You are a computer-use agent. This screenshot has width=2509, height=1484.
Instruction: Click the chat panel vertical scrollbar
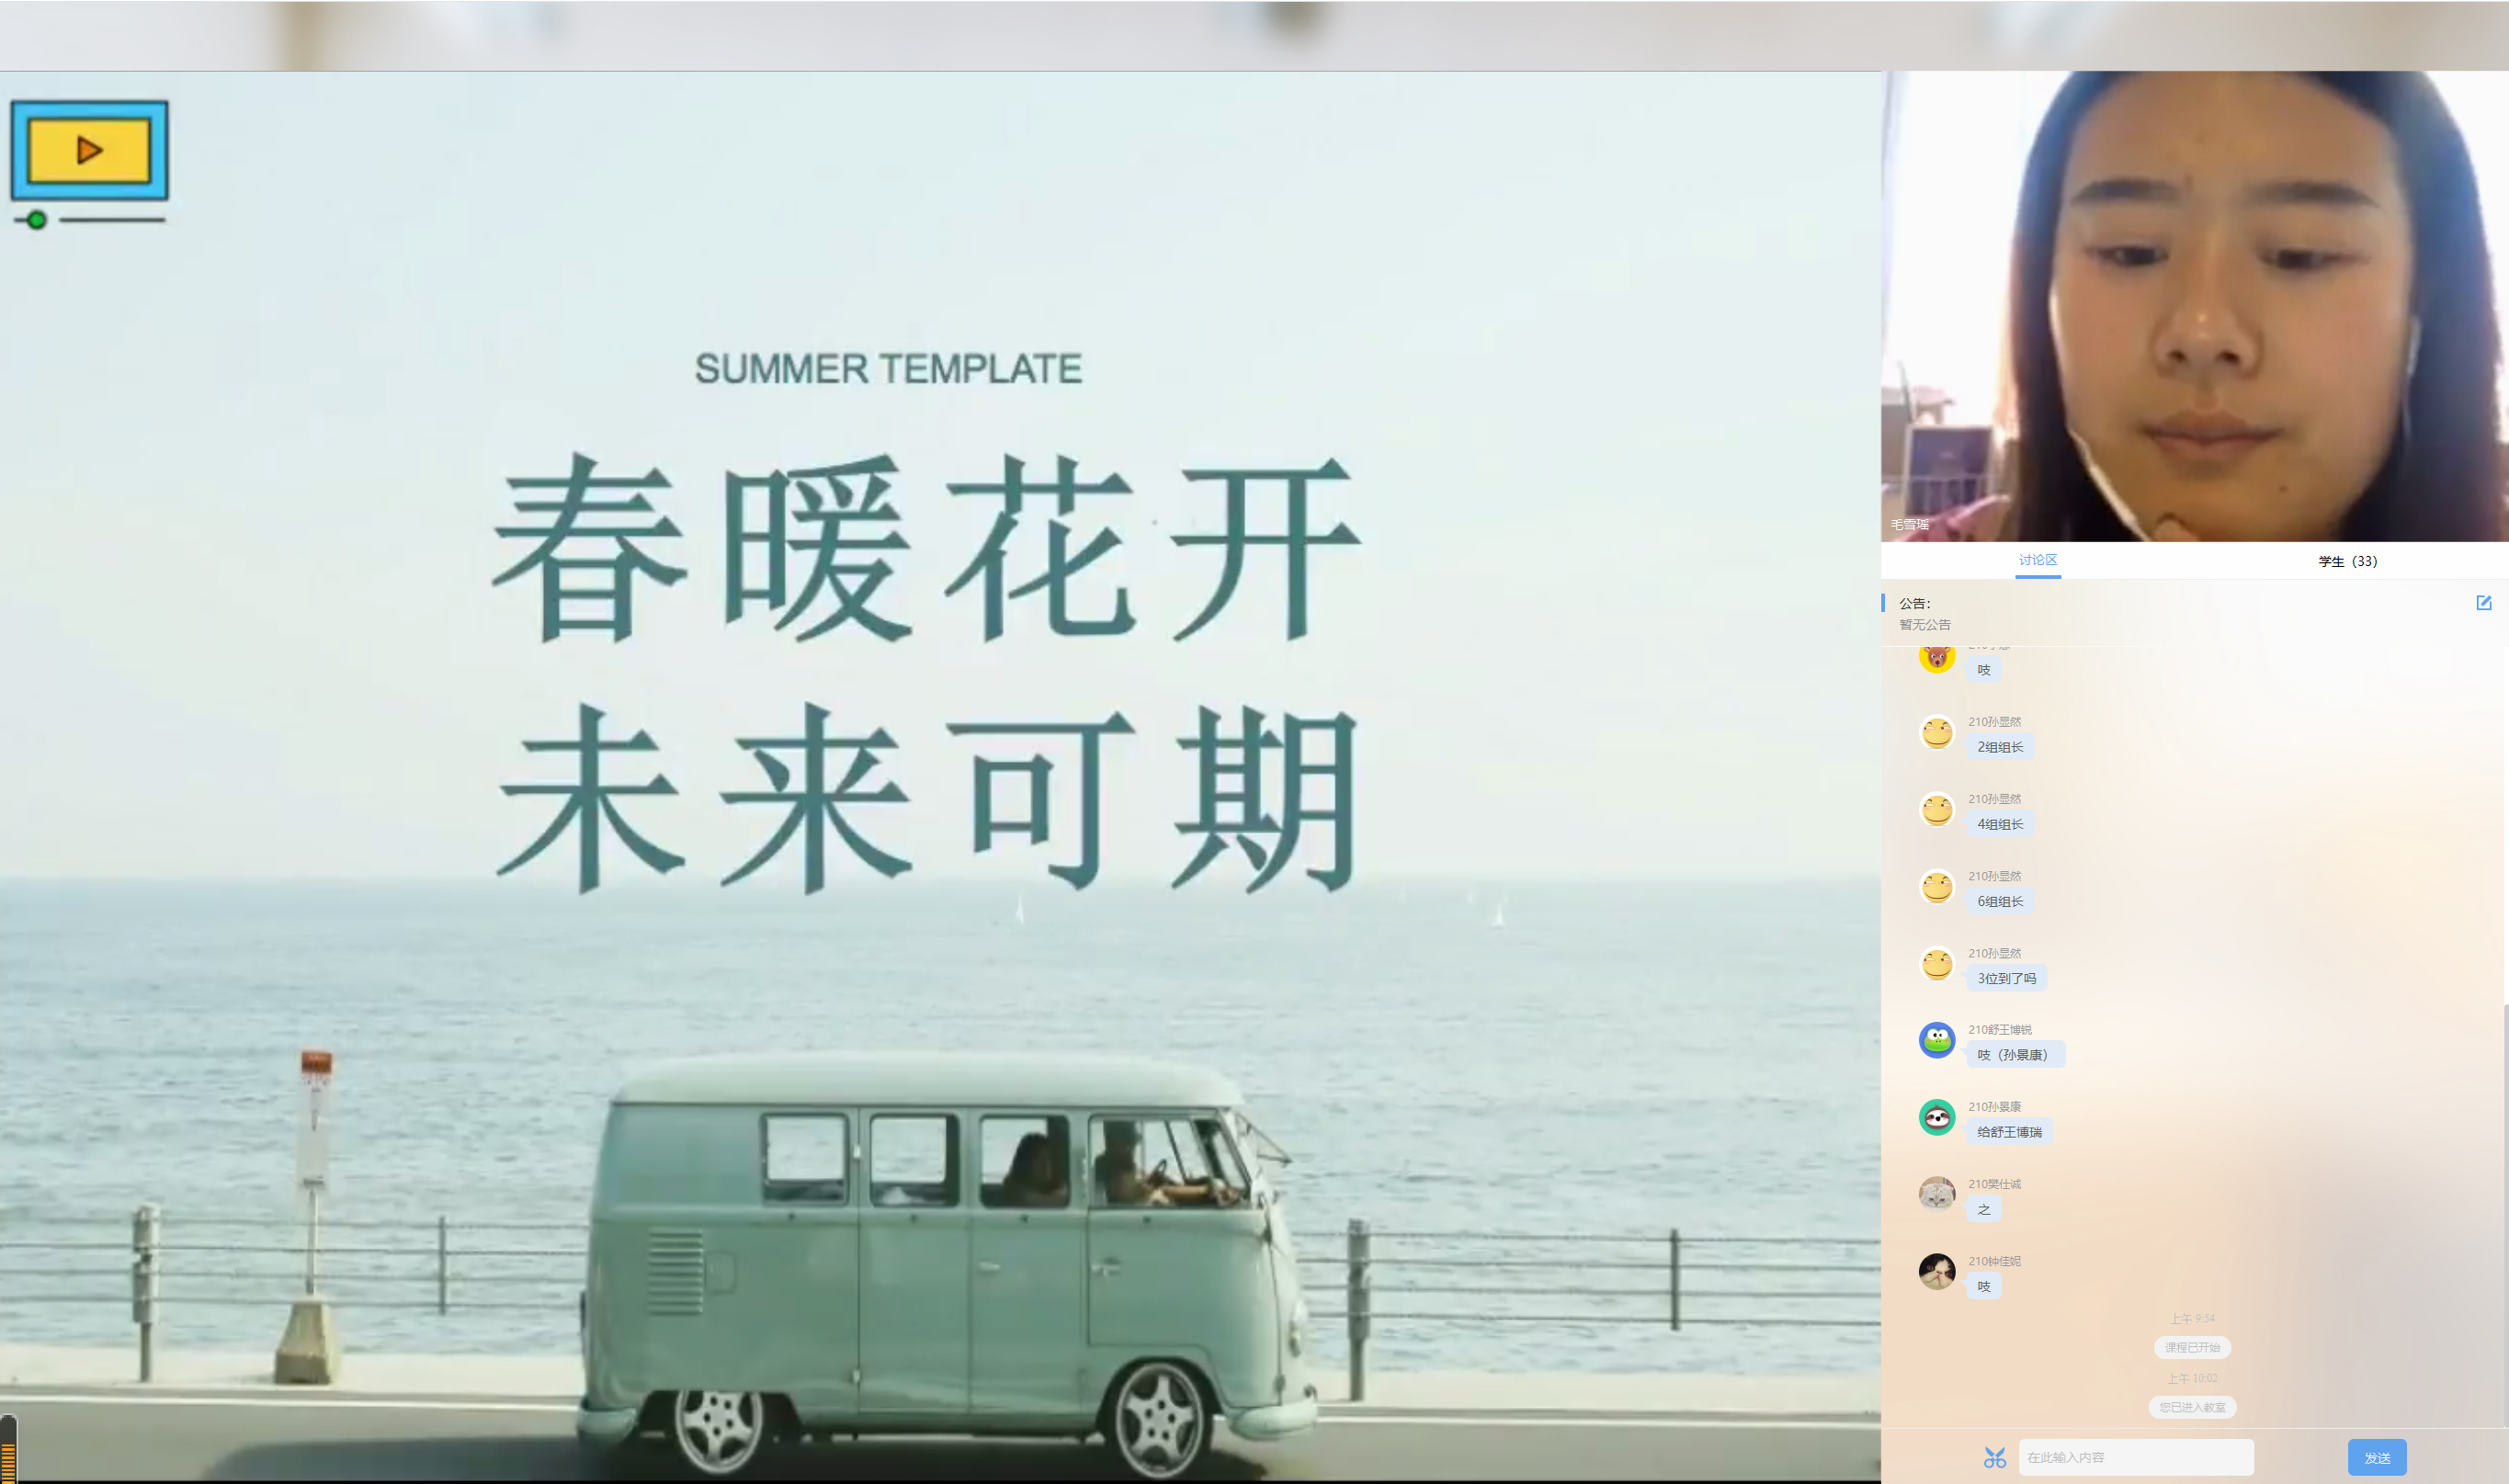tap(2505, 1215)
